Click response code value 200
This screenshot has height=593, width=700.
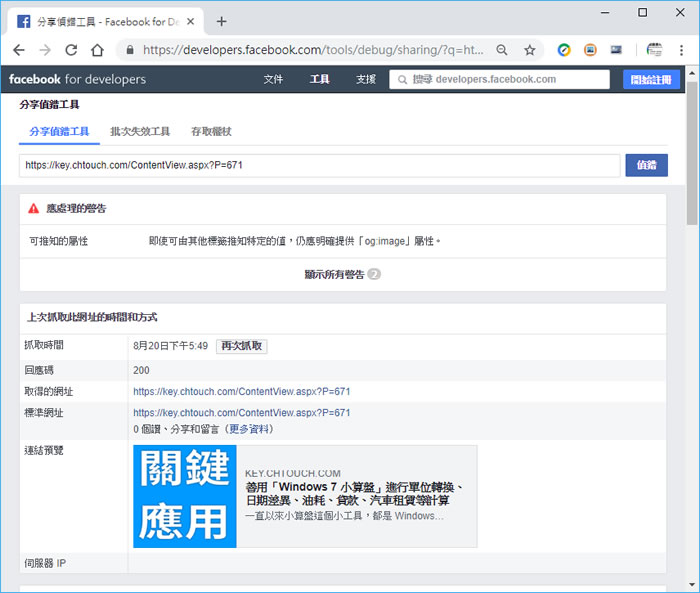pos(141,370)
